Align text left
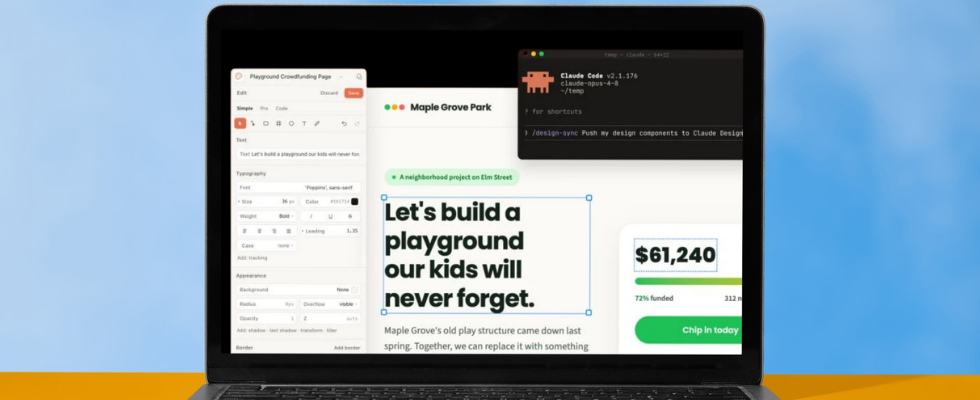980x400 pixels. point(245,231)
